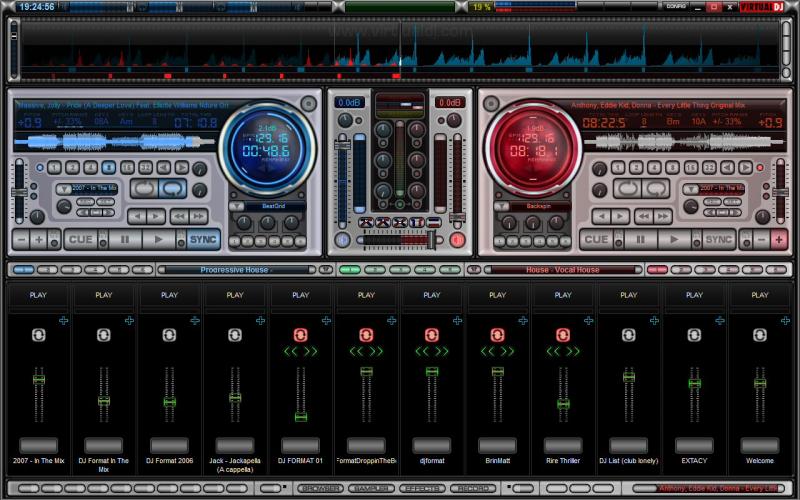The height and width of the screenshot is (500, 800).
Task: Pause the left blue deck
Action: pos(124,239)
